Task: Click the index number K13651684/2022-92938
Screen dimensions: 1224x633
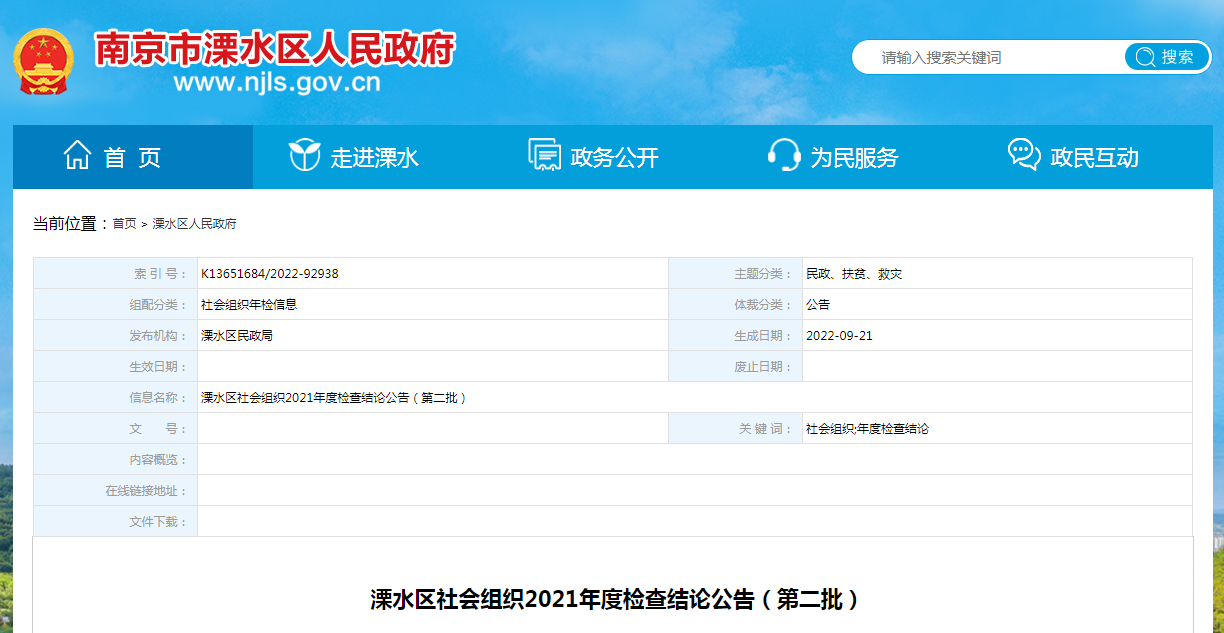Action: pyautogui.click(x=270, y=274)
